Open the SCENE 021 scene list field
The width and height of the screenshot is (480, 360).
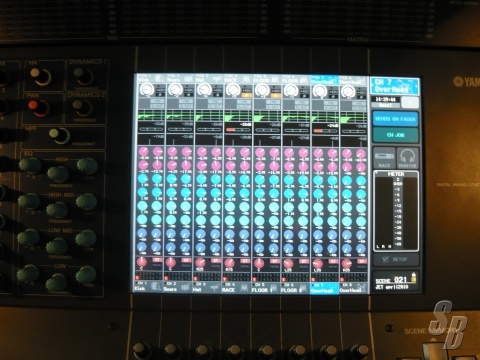point(396,282)
